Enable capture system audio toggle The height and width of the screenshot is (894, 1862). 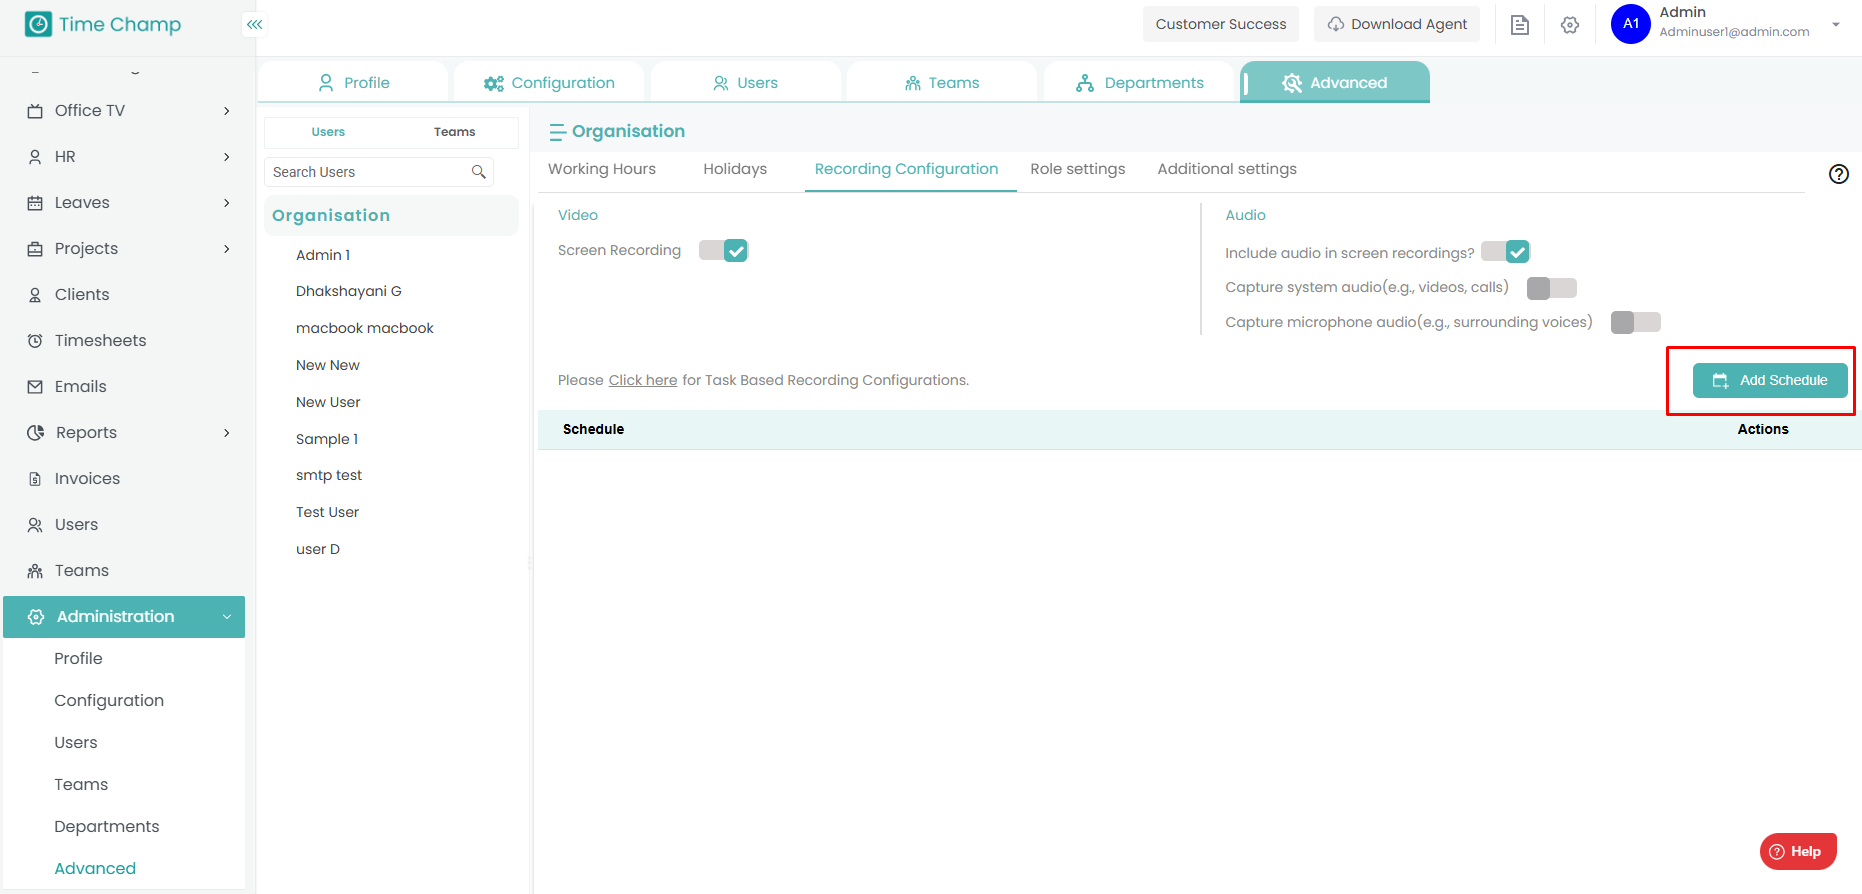(x=1551, y=288)
